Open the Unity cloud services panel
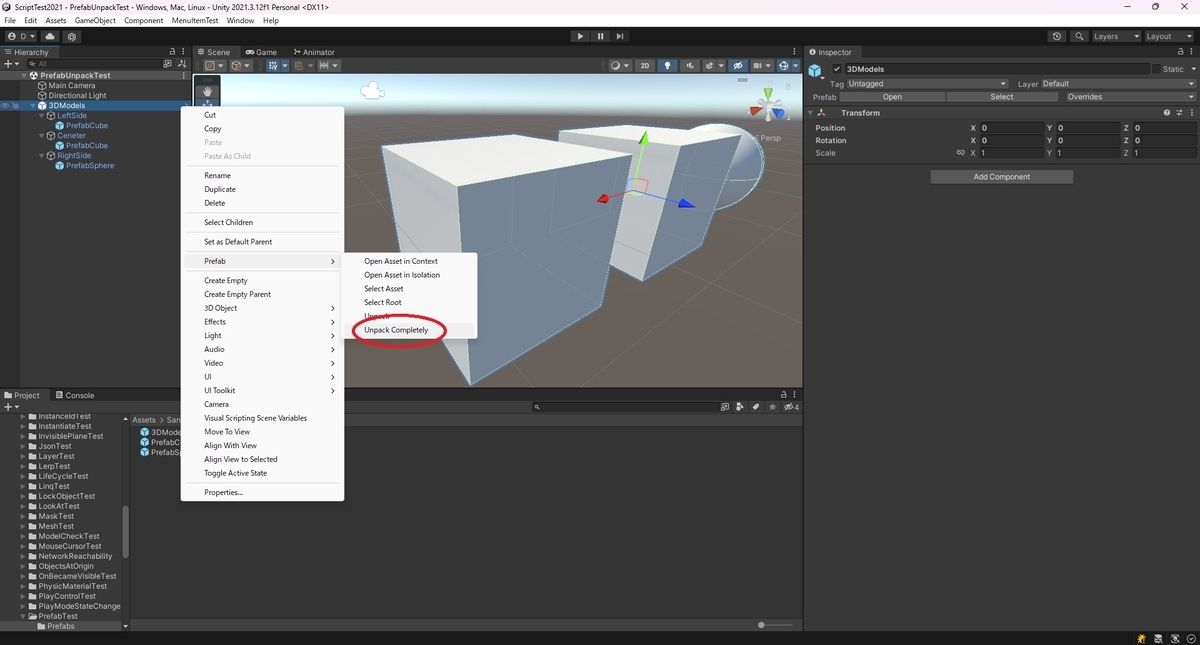The width and height of the screenshot is (1200, 645). pyautogui.click(x=49, y=35)
